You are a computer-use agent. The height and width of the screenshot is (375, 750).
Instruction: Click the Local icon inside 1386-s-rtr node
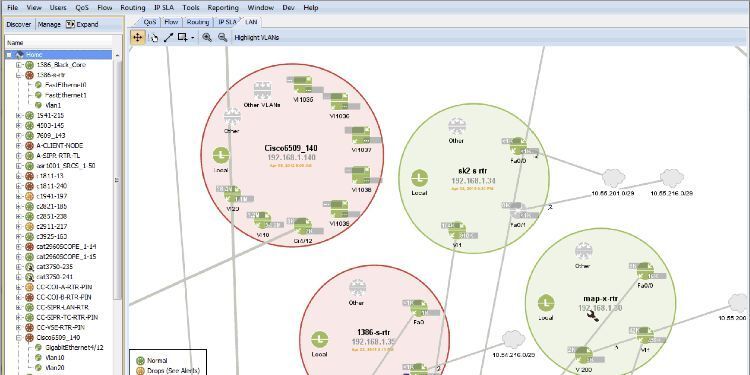pos(320,340)
